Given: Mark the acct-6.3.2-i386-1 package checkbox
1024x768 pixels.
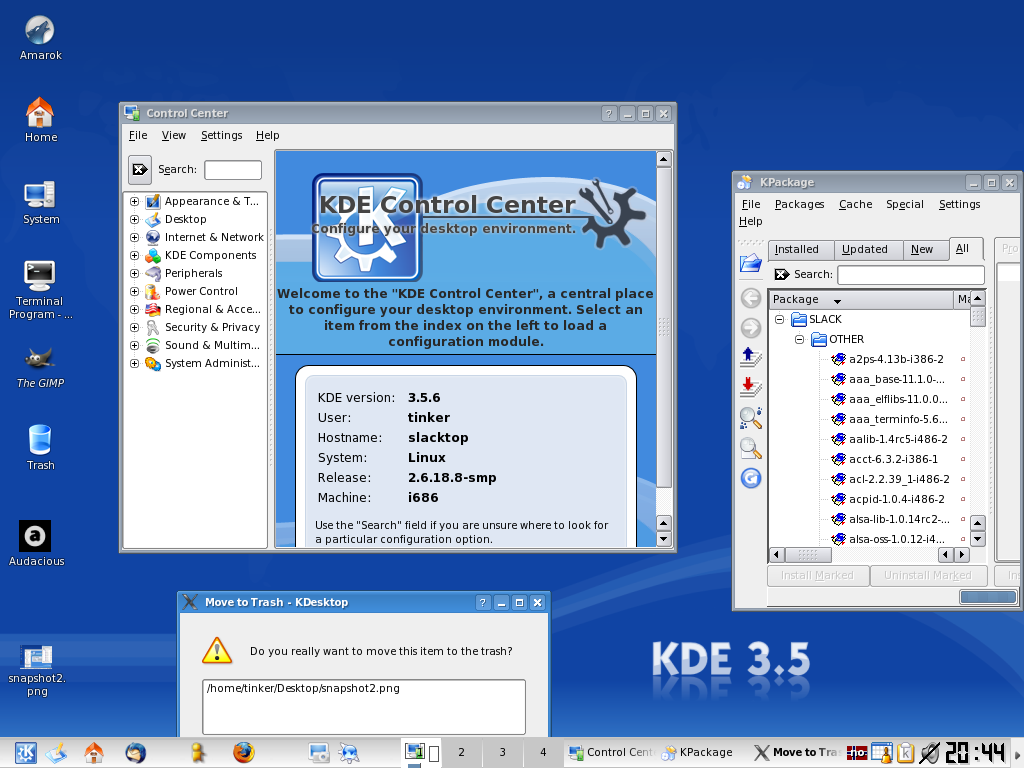Looking at the screenshot, I should [963, 459].
